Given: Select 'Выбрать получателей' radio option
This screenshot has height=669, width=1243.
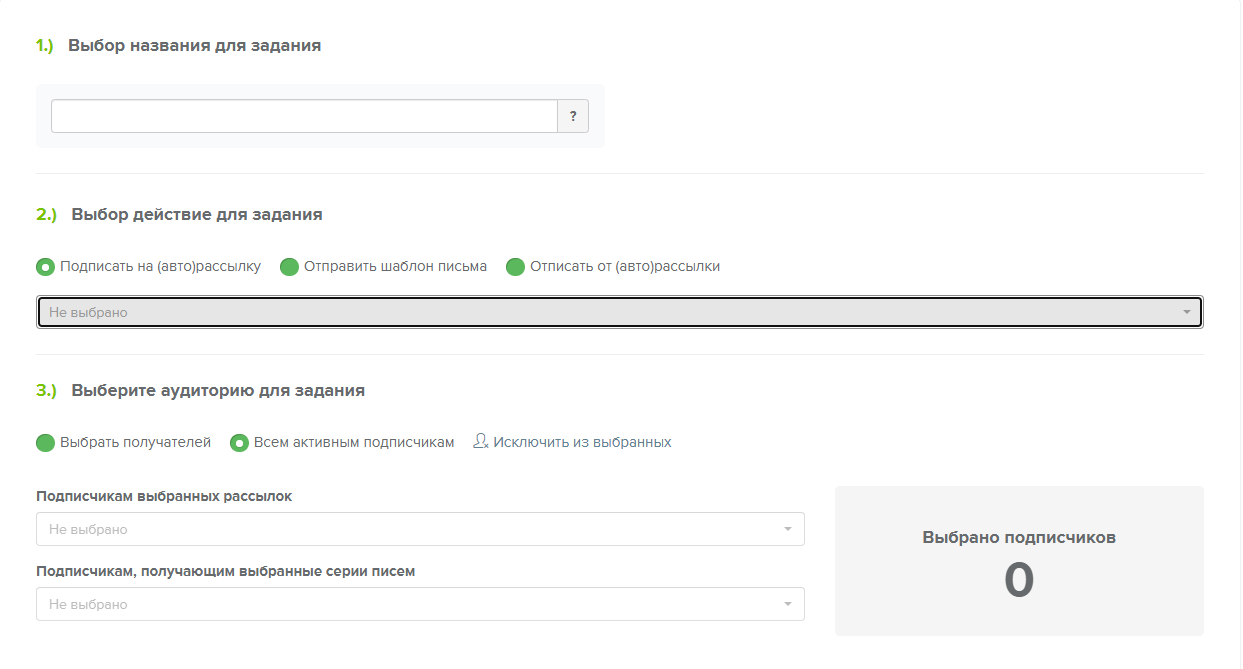Looking at the screenshot, I should tap(45, 443).
